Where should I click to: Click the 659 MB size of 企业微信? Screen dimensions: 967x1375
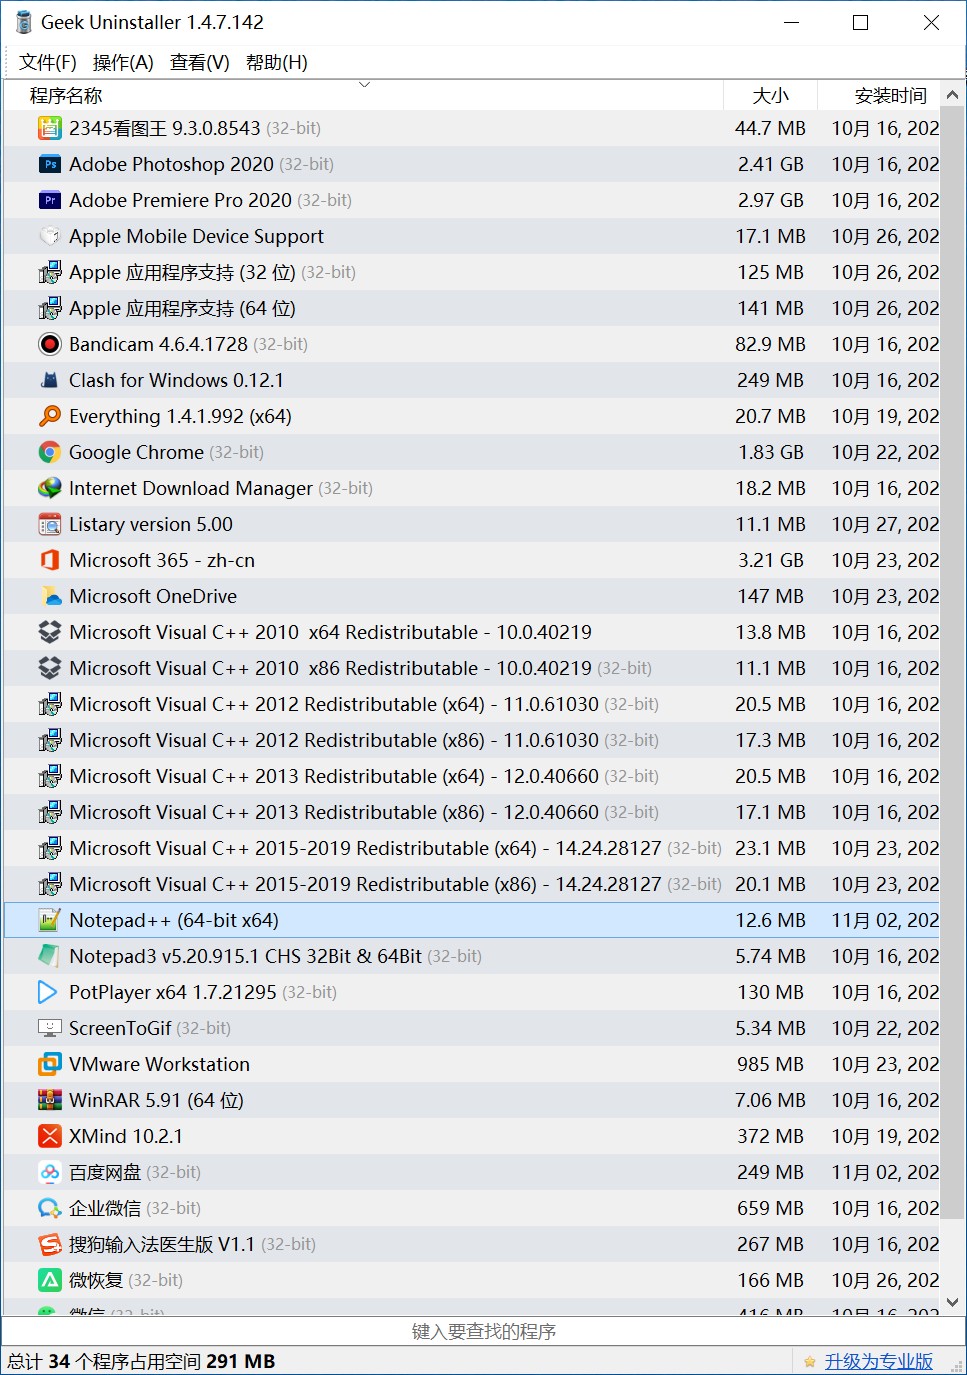click(x=771, y=1208)
